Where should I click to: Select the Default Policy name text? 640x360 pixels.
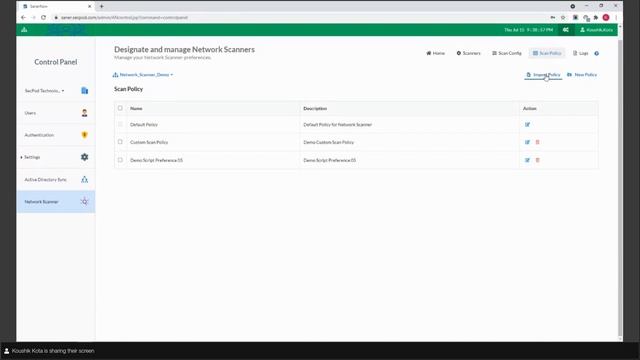(x=144, y=124)
